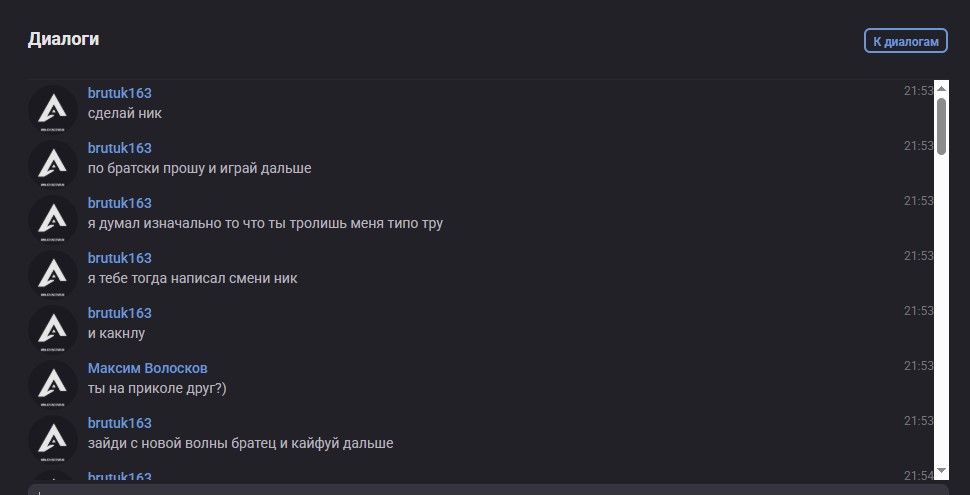Open avatar beside "и какнлу" message
The width and height of the screenshot is (970, 495).
tap(53, 330)
